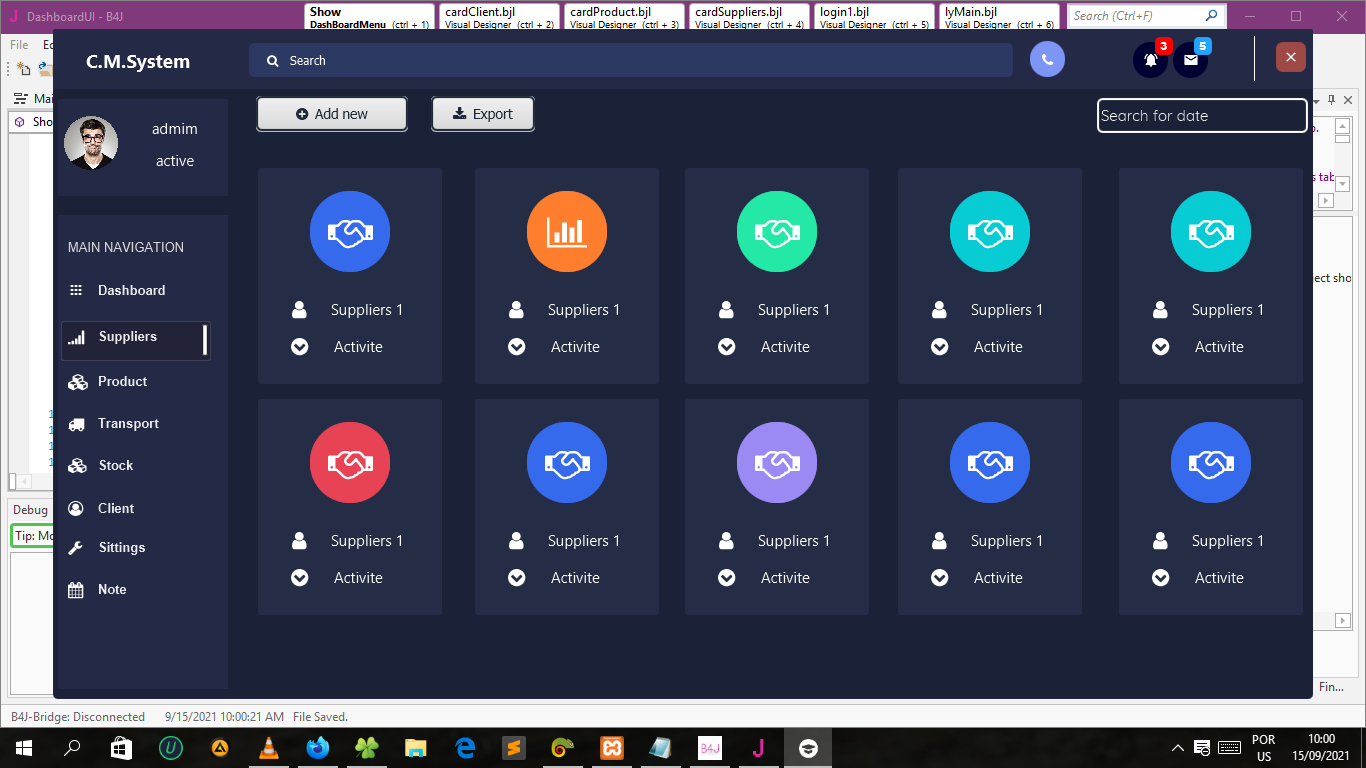The image size is (1366, 768).
Task: Click the Stock boxes icon in sidebar
Action: (x=77, y=465)
